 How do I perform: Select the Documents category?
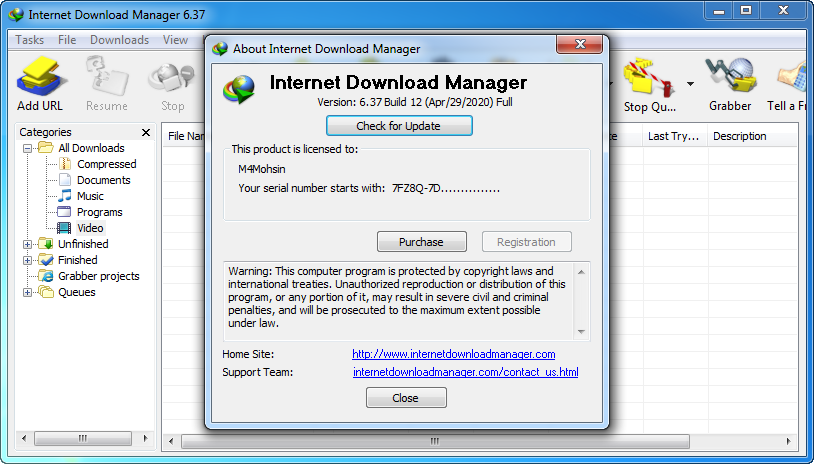click(x=103, y=180)
